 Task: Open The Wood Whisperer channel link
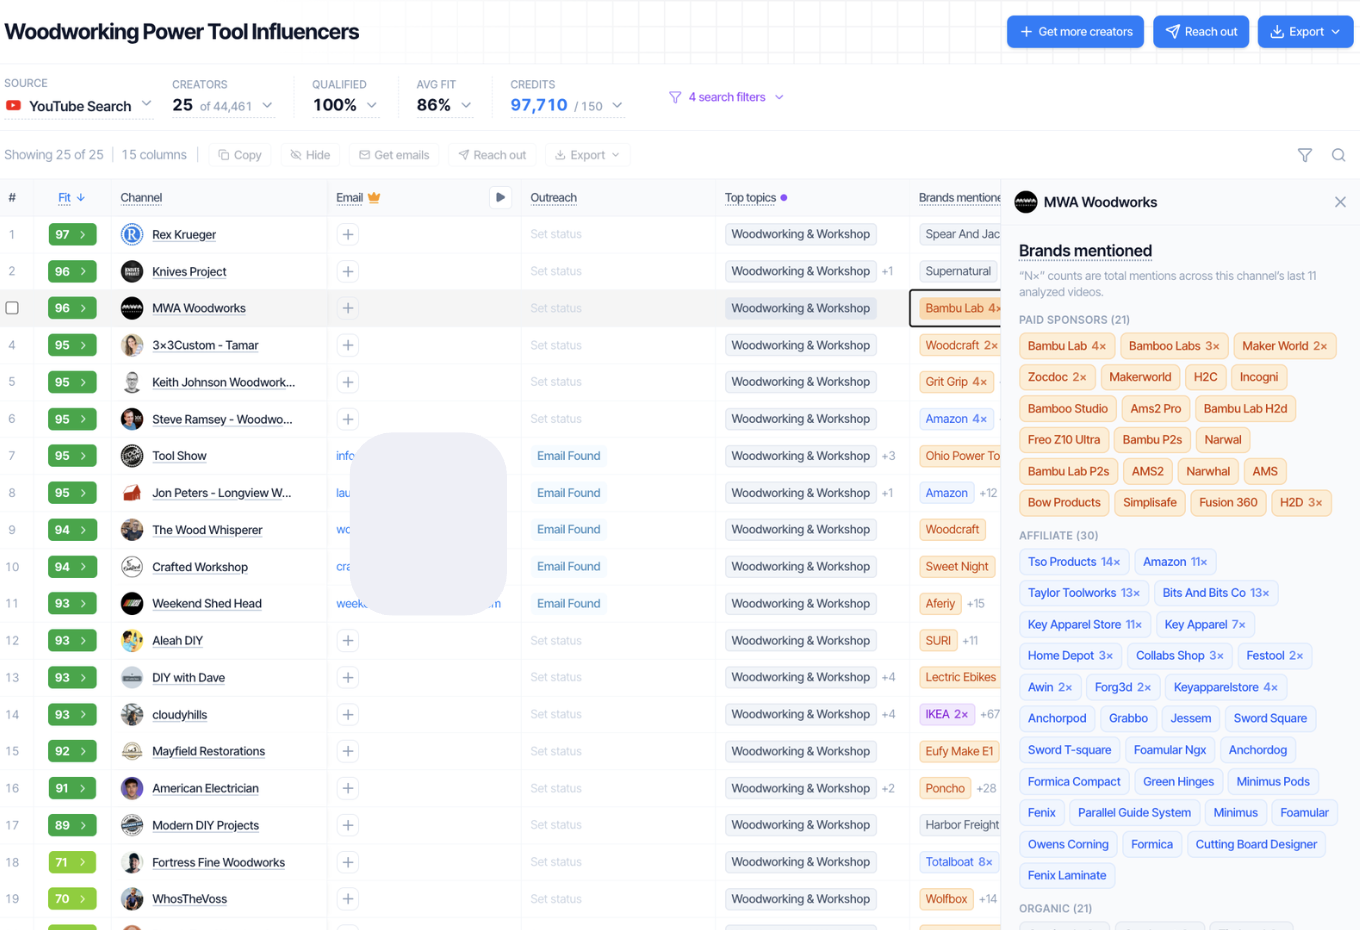(207, 530)
